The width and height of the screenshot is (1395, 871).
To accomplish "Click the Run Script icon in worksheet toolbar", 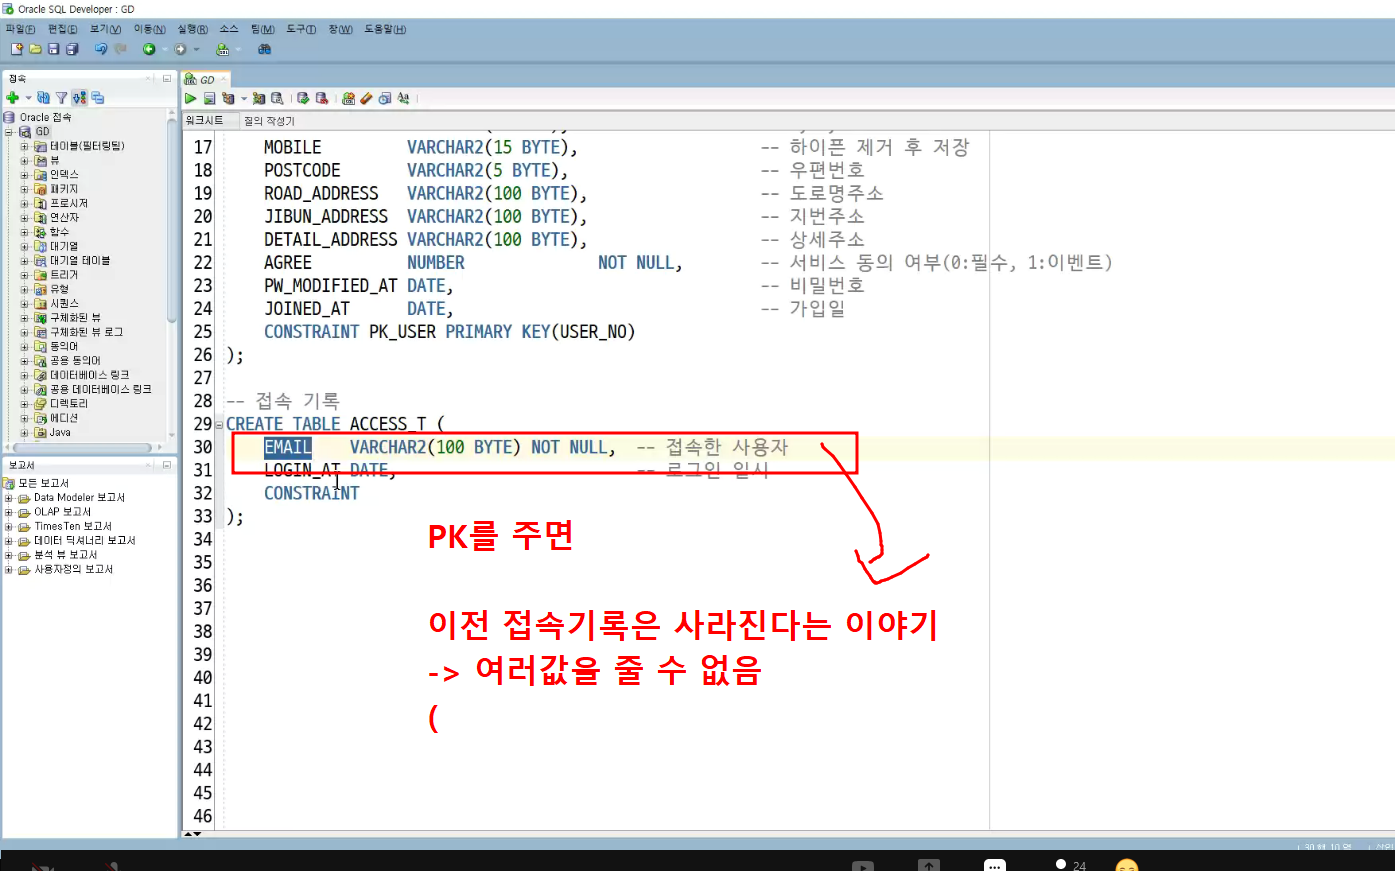I will 209,98.
